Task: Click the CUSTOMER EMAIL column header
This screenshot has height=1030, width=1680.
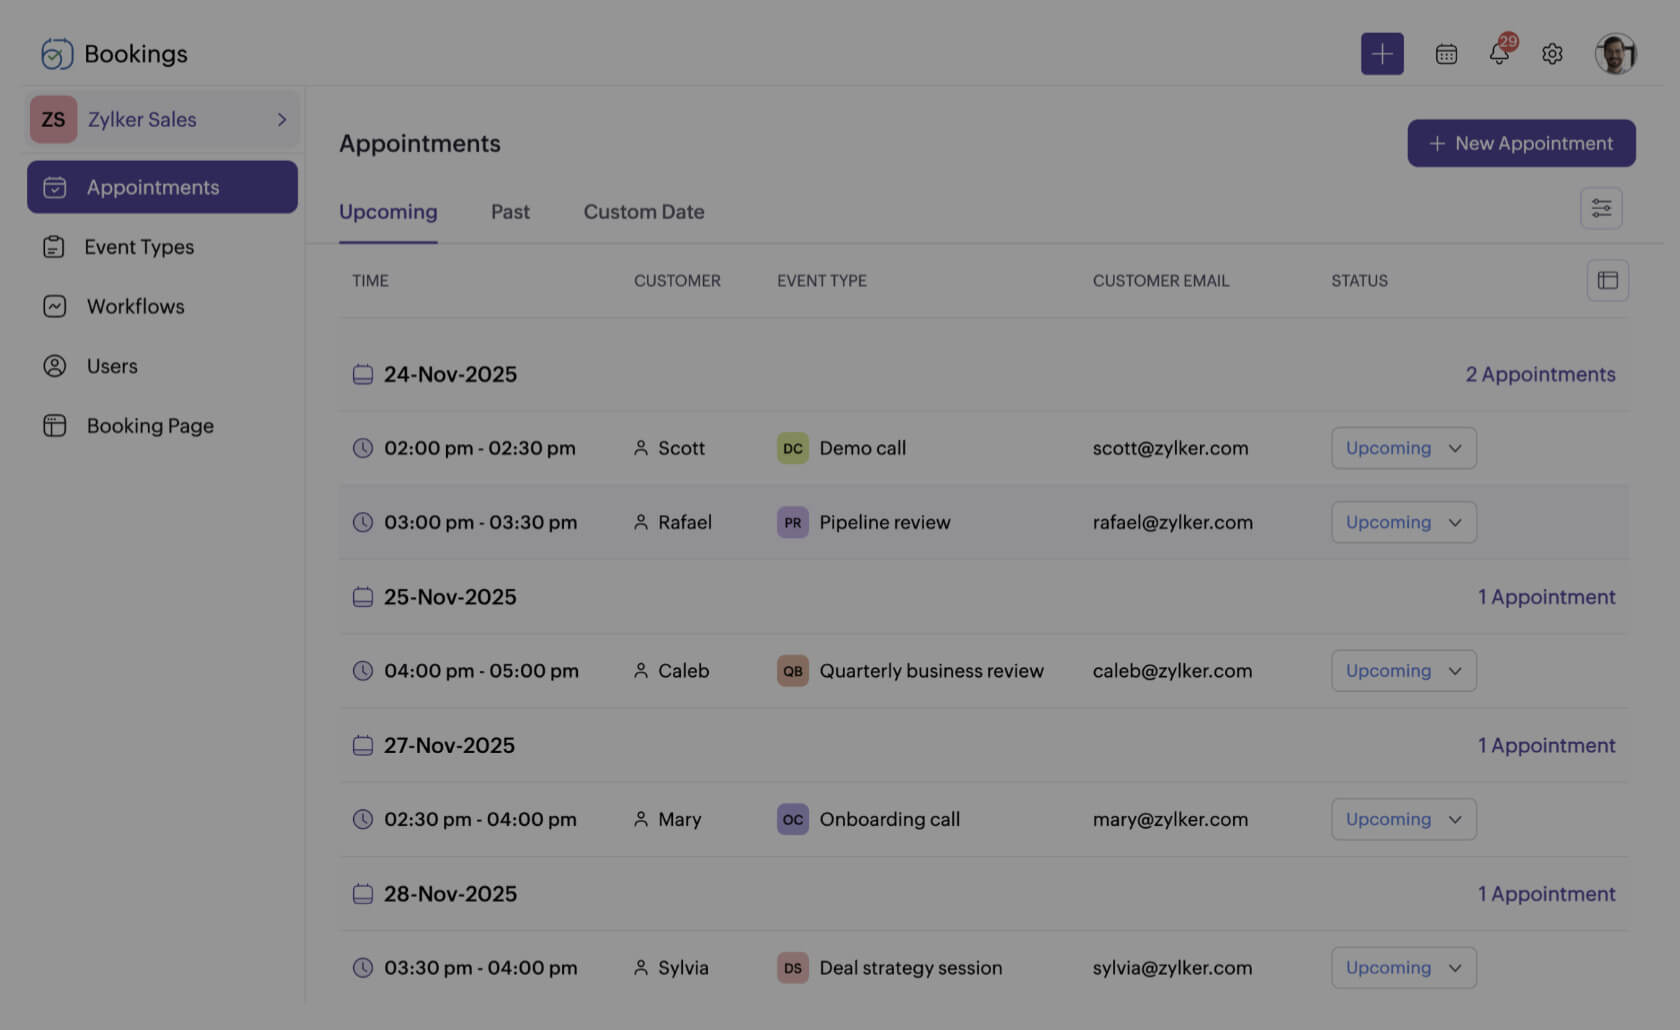Action: pos(1161,281)
